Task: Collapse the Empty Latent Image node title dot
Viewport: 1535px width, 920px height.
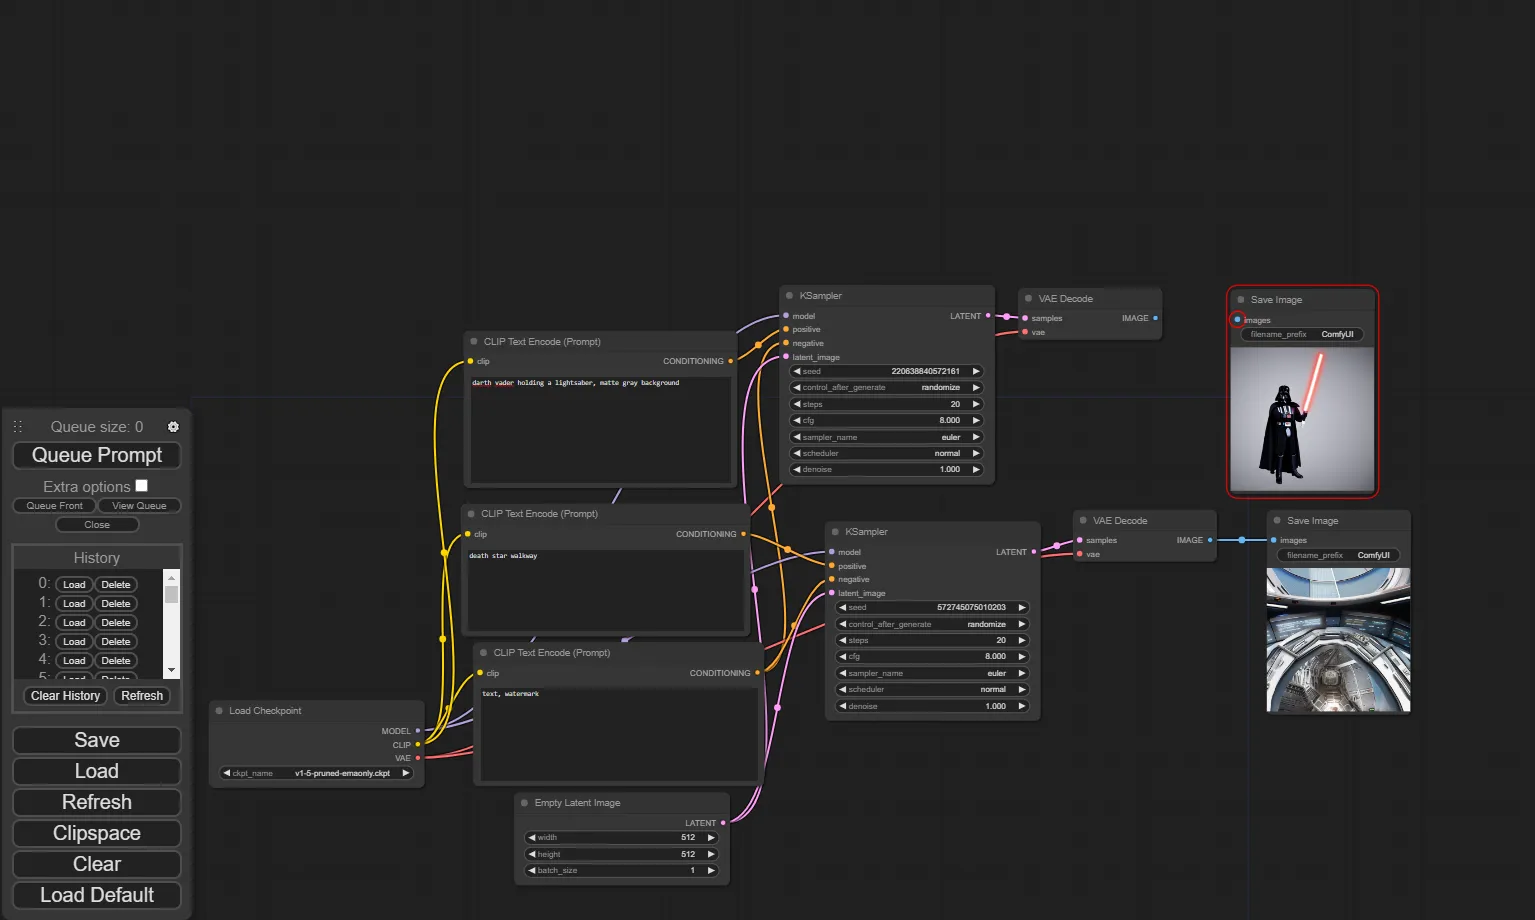Action: pos(524,803)
